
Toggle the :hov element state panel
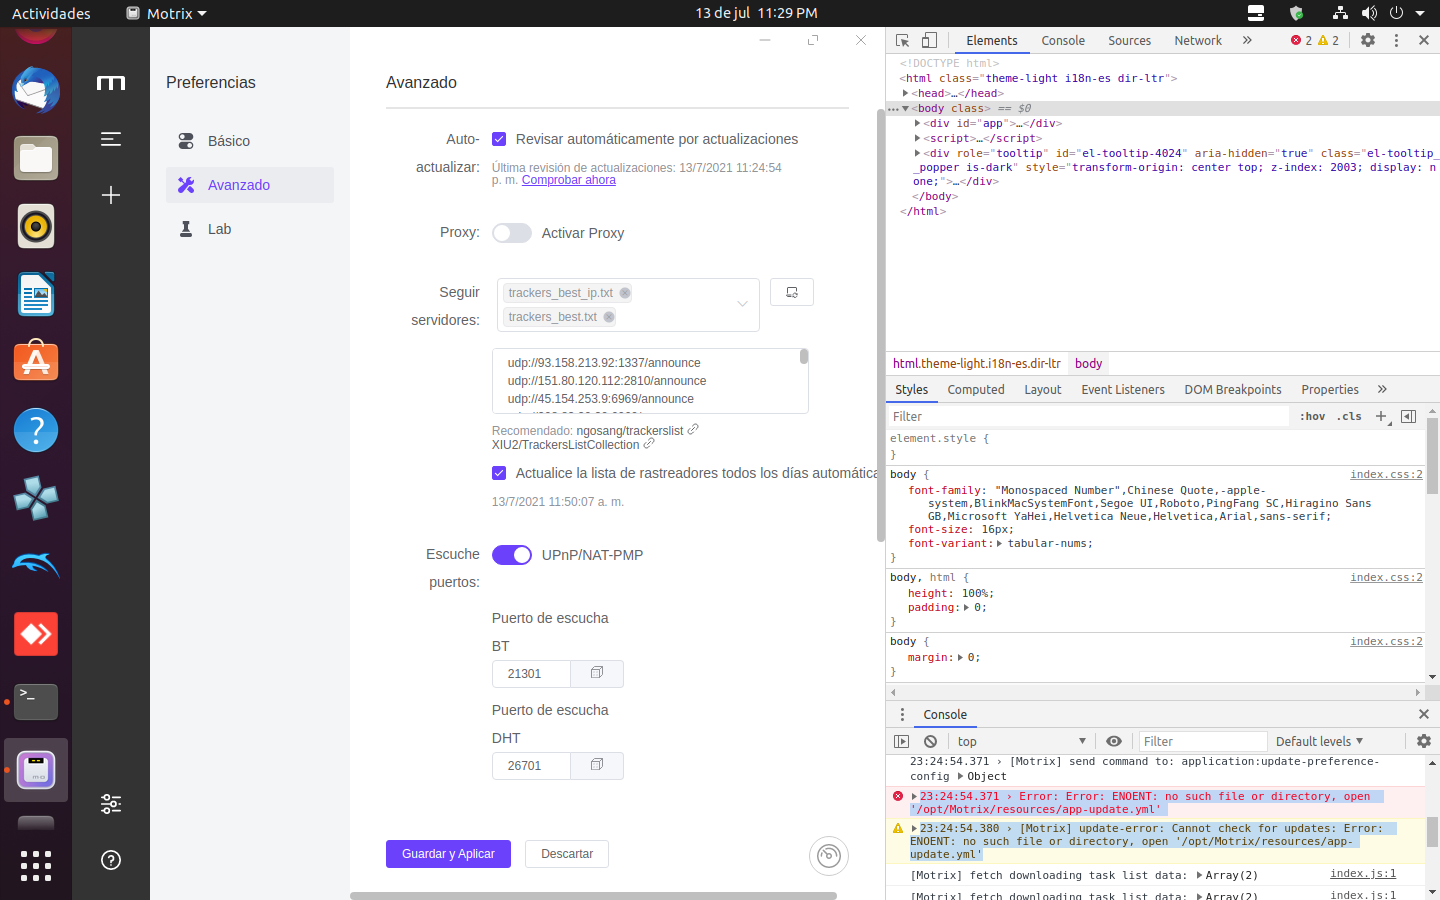click(x=1313, y=416)
